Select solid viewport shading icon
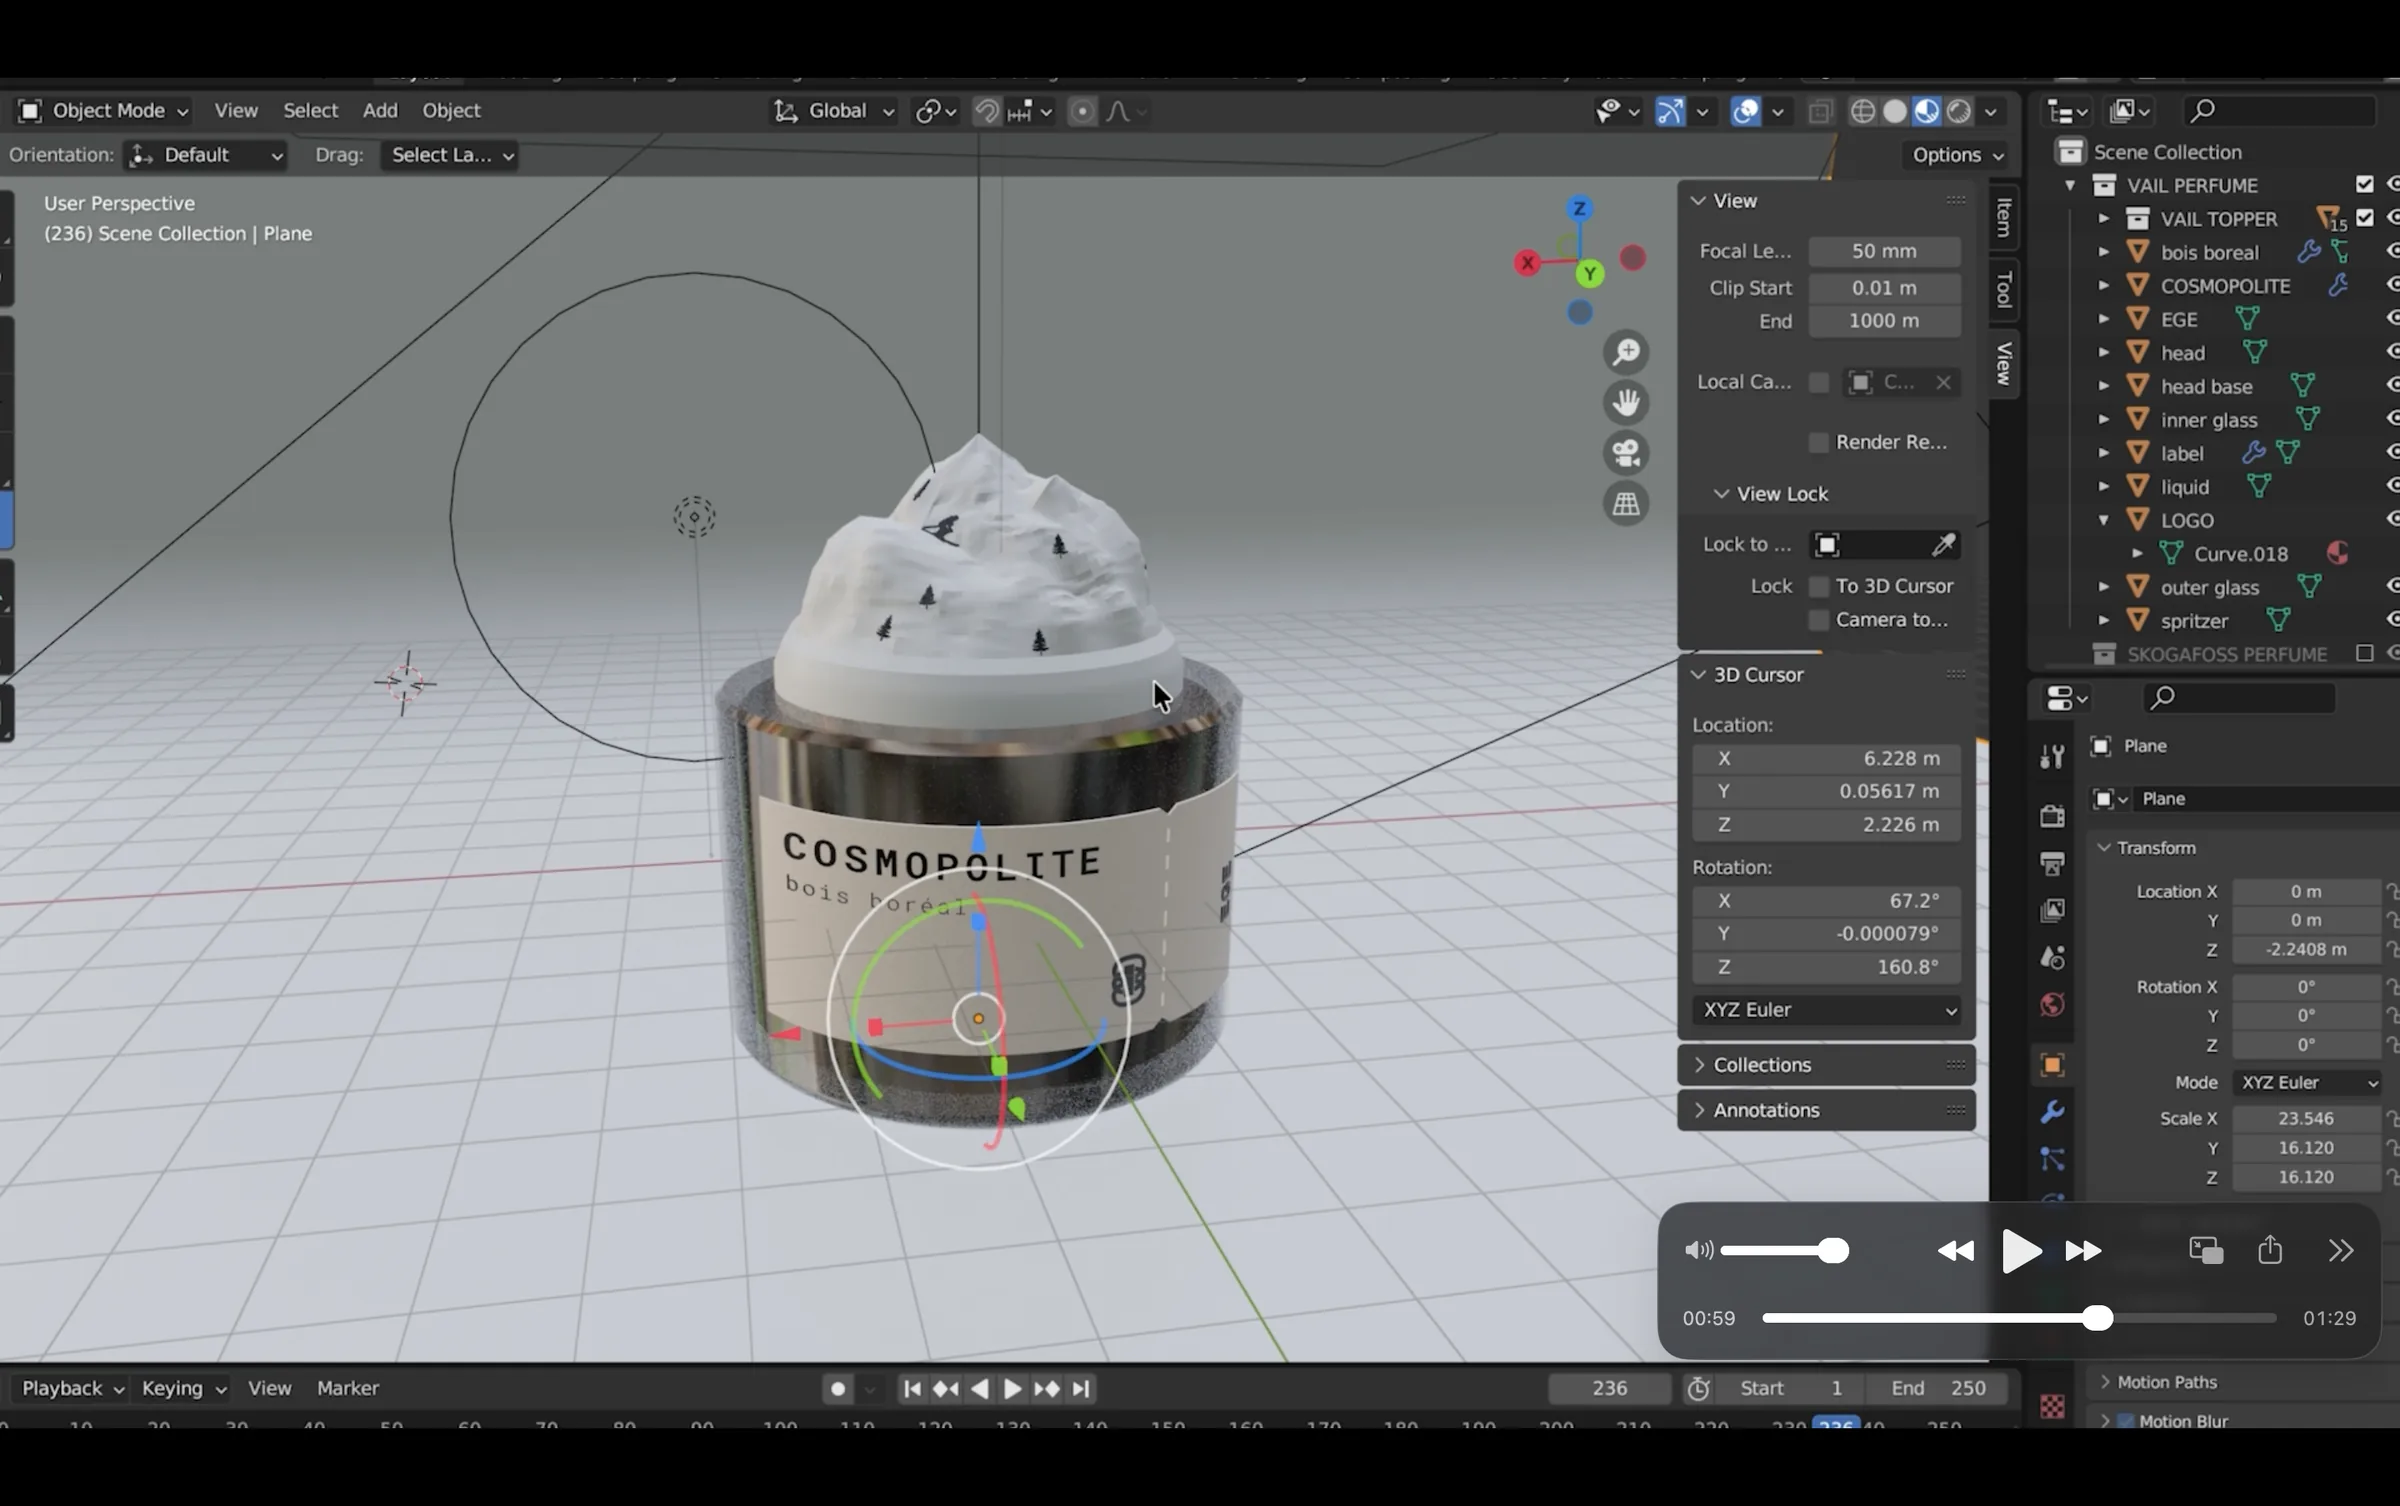The width and height of the screenshot is (2400, 1506). [x=1894, y=111]
